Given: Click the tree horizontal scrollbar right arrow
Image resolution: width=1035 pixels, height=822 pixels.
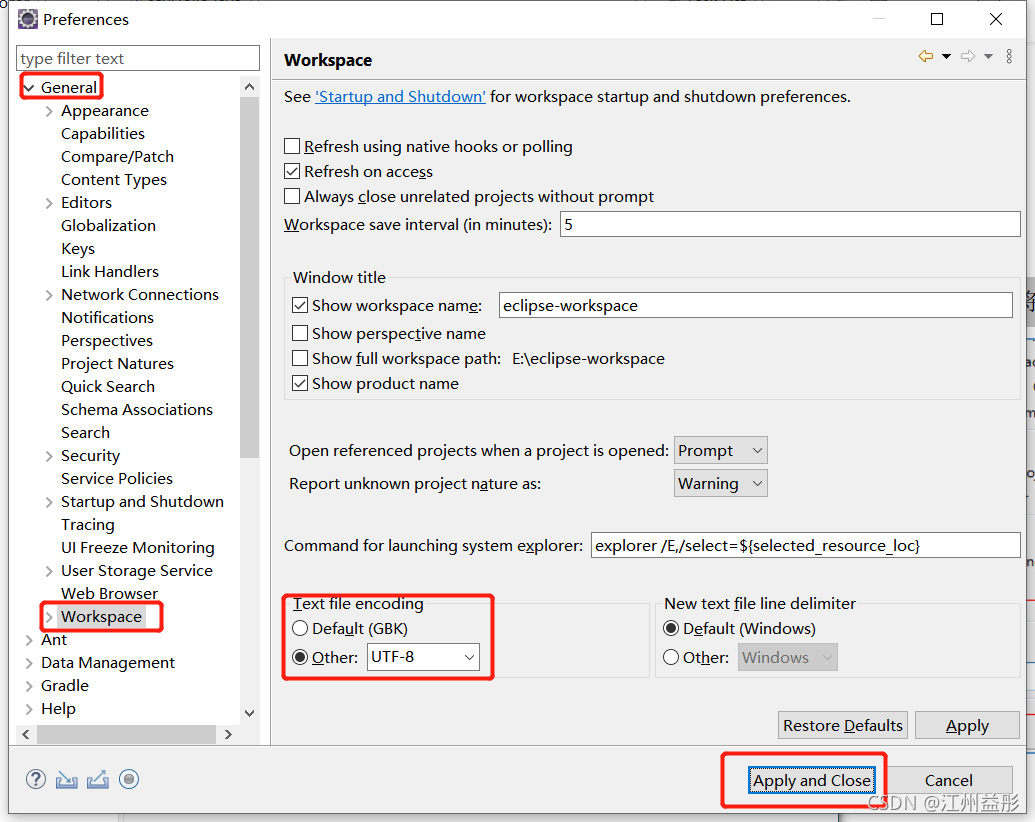Looking at the screenshot, I should pos(228,734).
